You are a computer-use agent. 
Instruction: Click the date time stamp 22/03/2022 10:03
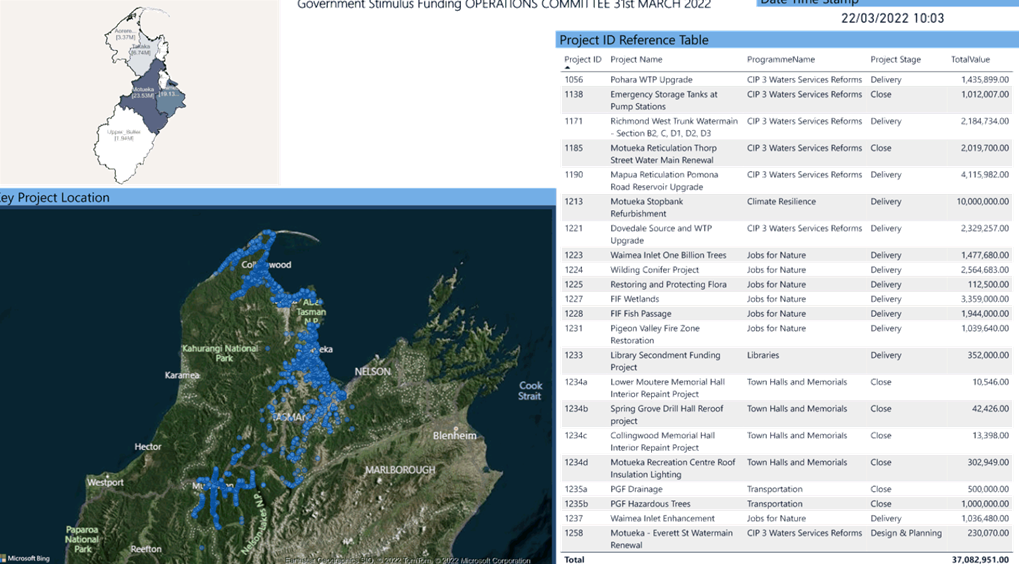coord(892,18)
